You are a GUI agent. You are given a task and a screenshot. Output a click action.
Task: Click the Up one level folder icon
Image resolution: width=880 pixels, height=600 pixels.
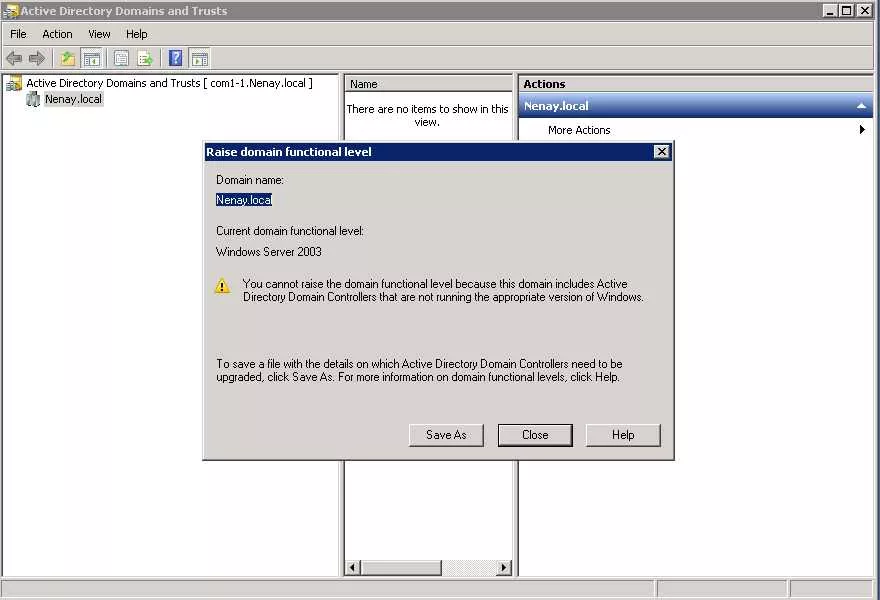tap(68, 58)
